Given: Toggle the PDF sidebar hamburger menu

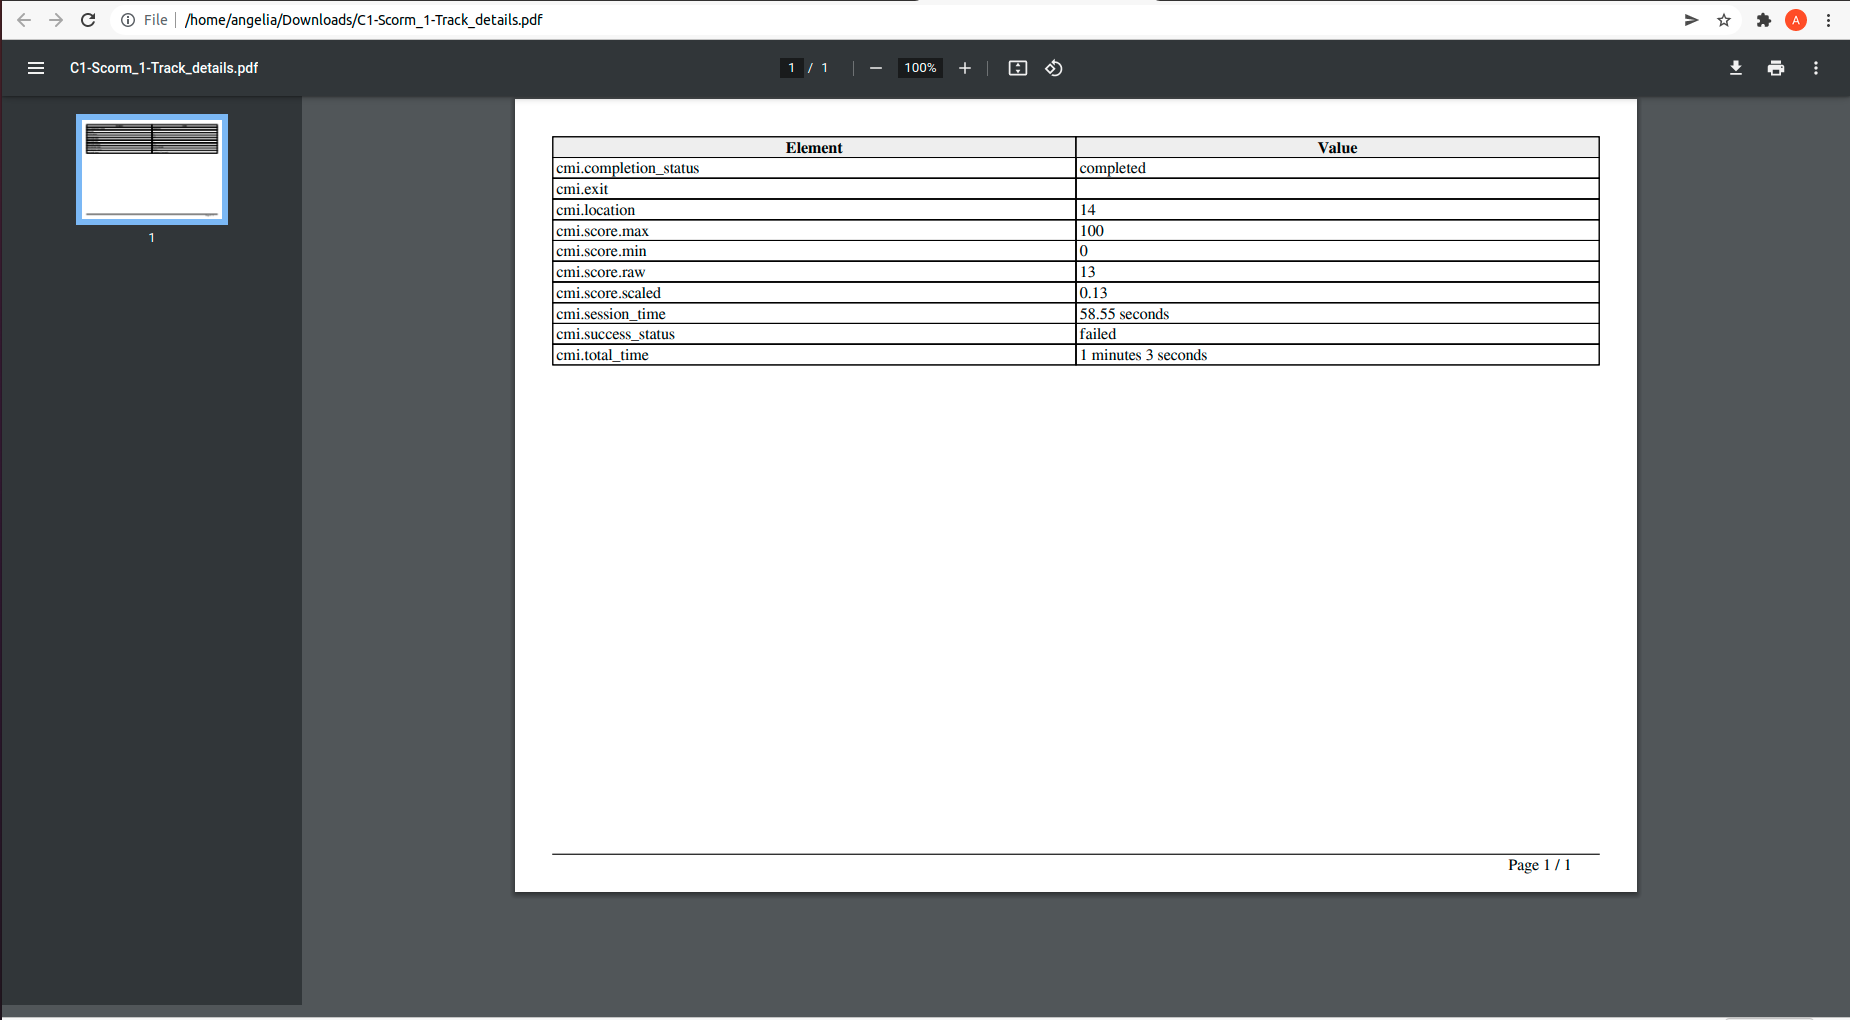Looking at the screenshot, I should (36, 68).
